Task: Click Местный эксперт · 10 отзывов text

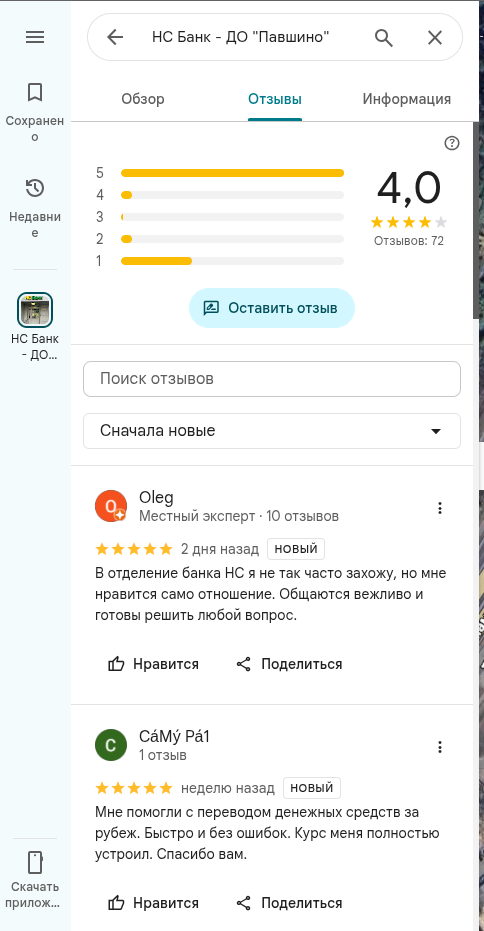Action: [239, 516]
